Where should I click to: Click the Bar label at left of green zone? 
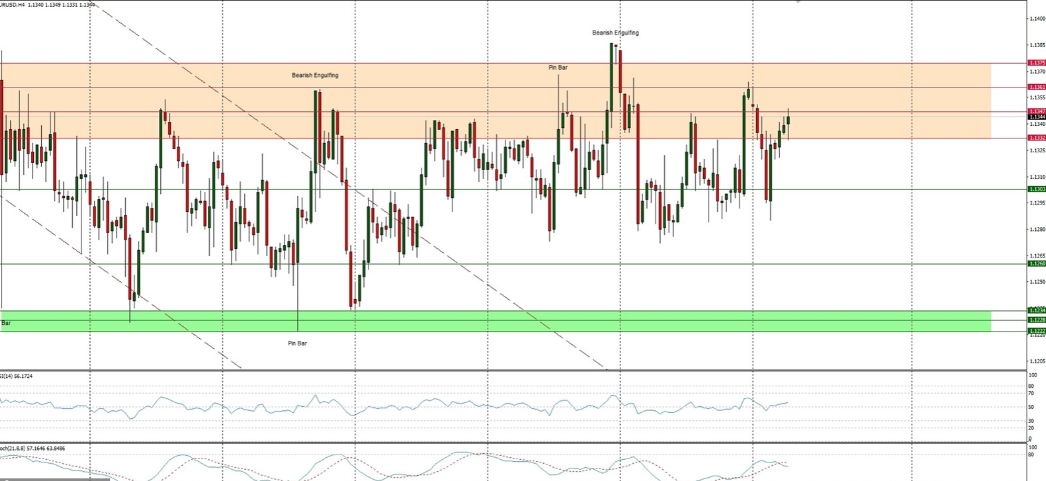click(6, 323)
